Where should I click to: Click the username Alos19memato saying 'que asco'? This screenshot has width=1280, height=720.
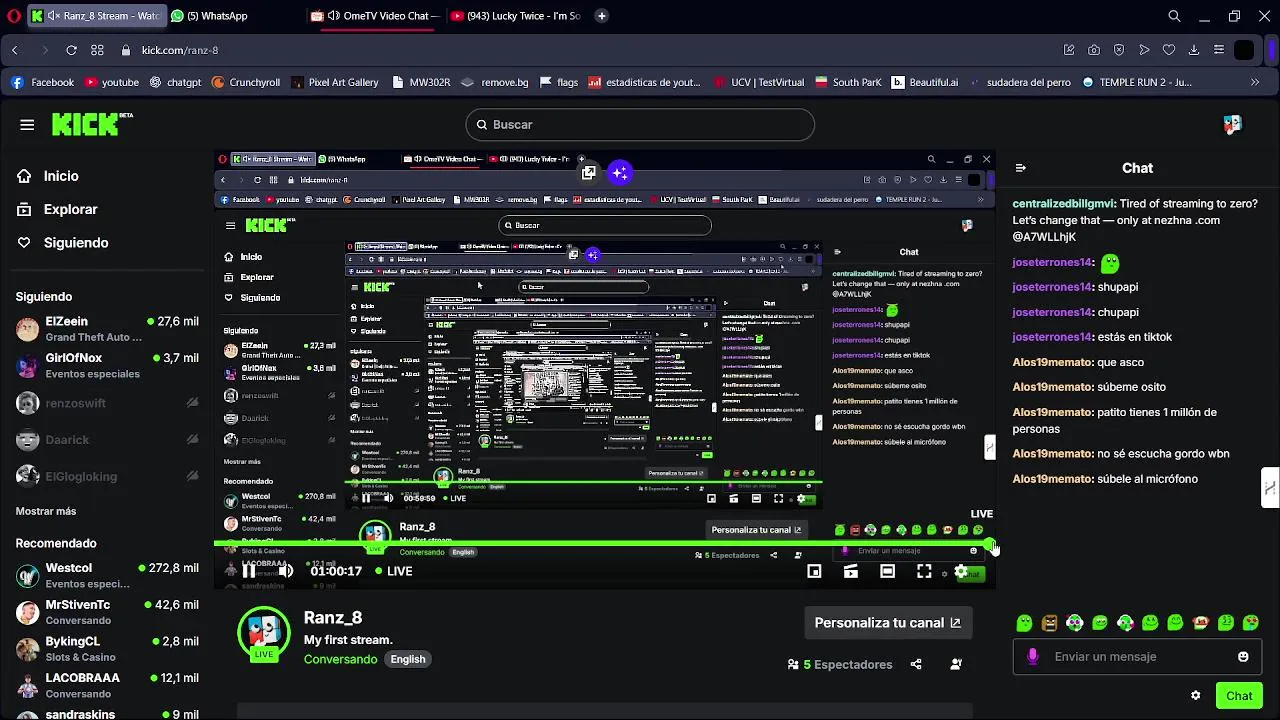[x=1051, y=362]
